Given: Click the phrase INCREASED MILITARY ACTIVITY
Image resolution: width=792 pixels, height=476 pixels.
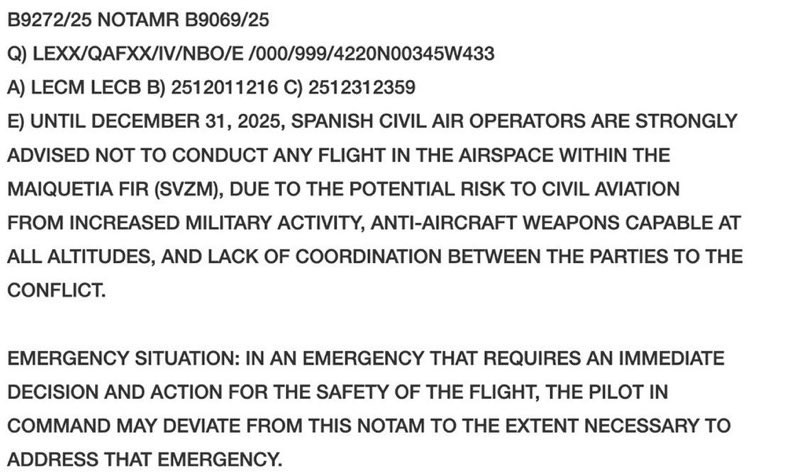Looking at the screenshot, I should coord(217,223).
